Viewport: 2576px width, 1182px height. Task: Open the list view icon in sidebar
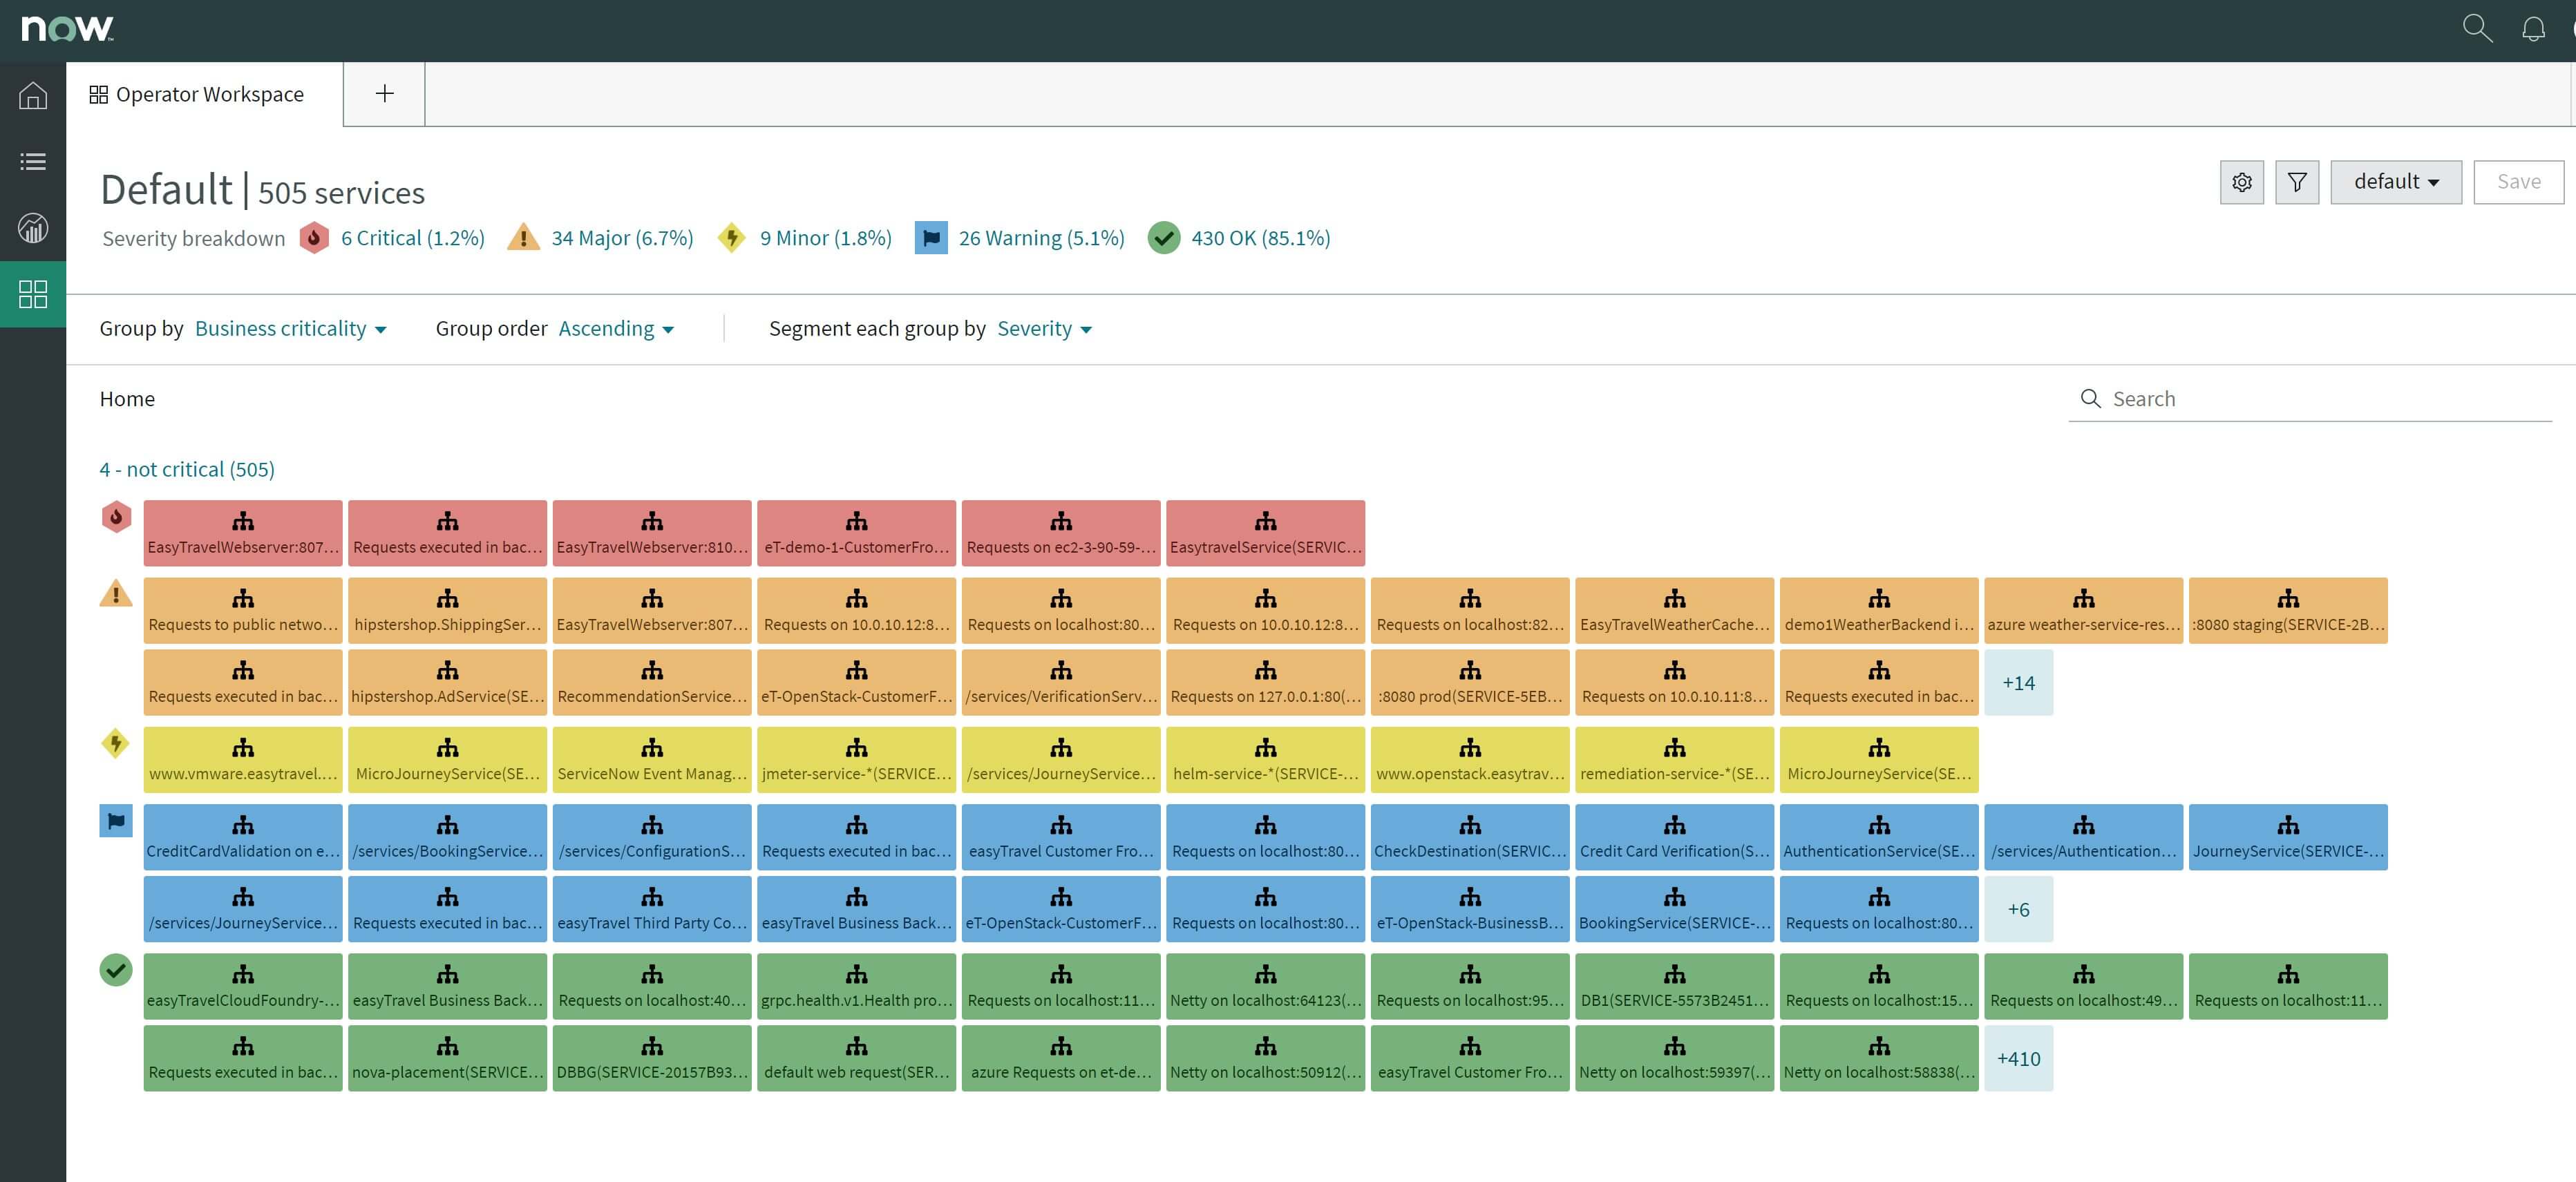[33, 161]
